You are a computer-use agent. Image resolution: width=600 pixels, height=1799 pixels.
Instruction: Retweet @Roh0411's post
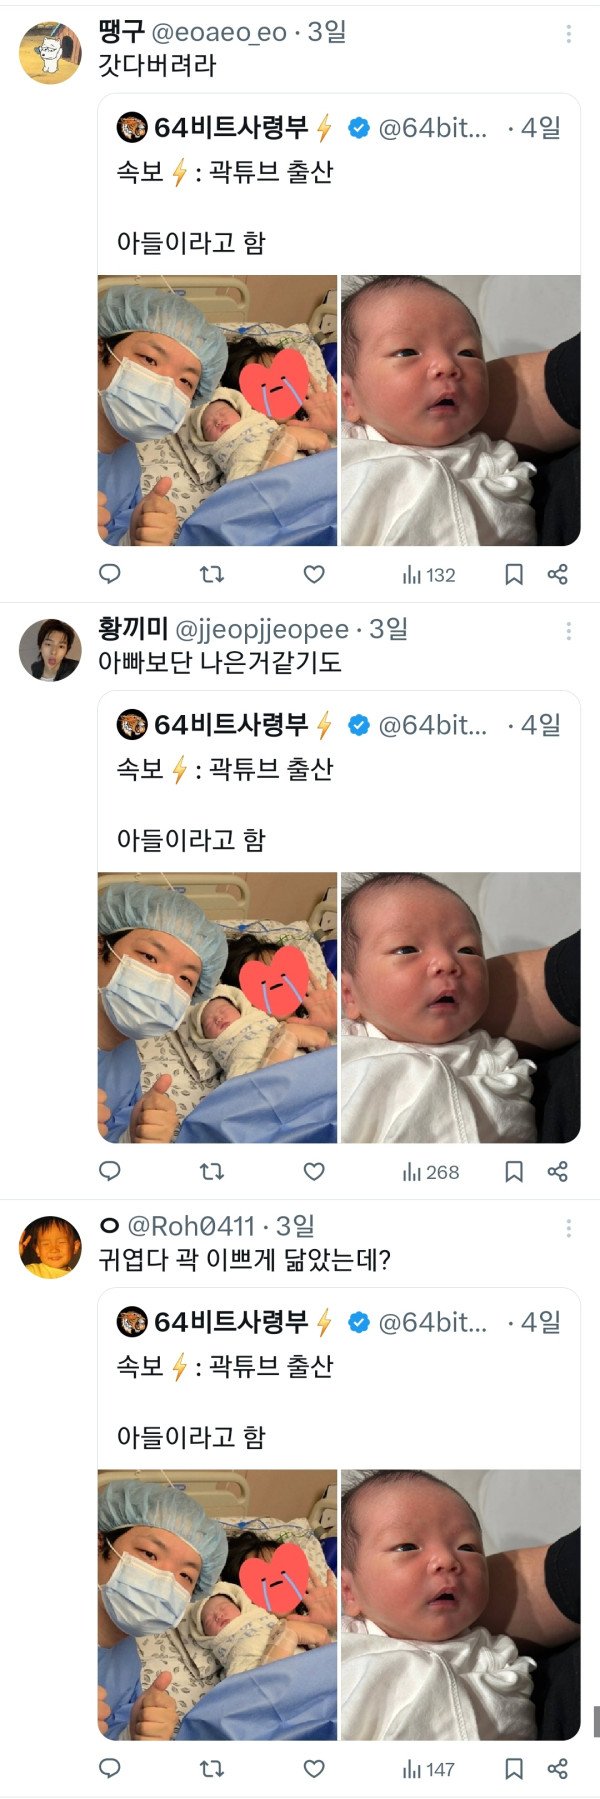(212, 1768)
